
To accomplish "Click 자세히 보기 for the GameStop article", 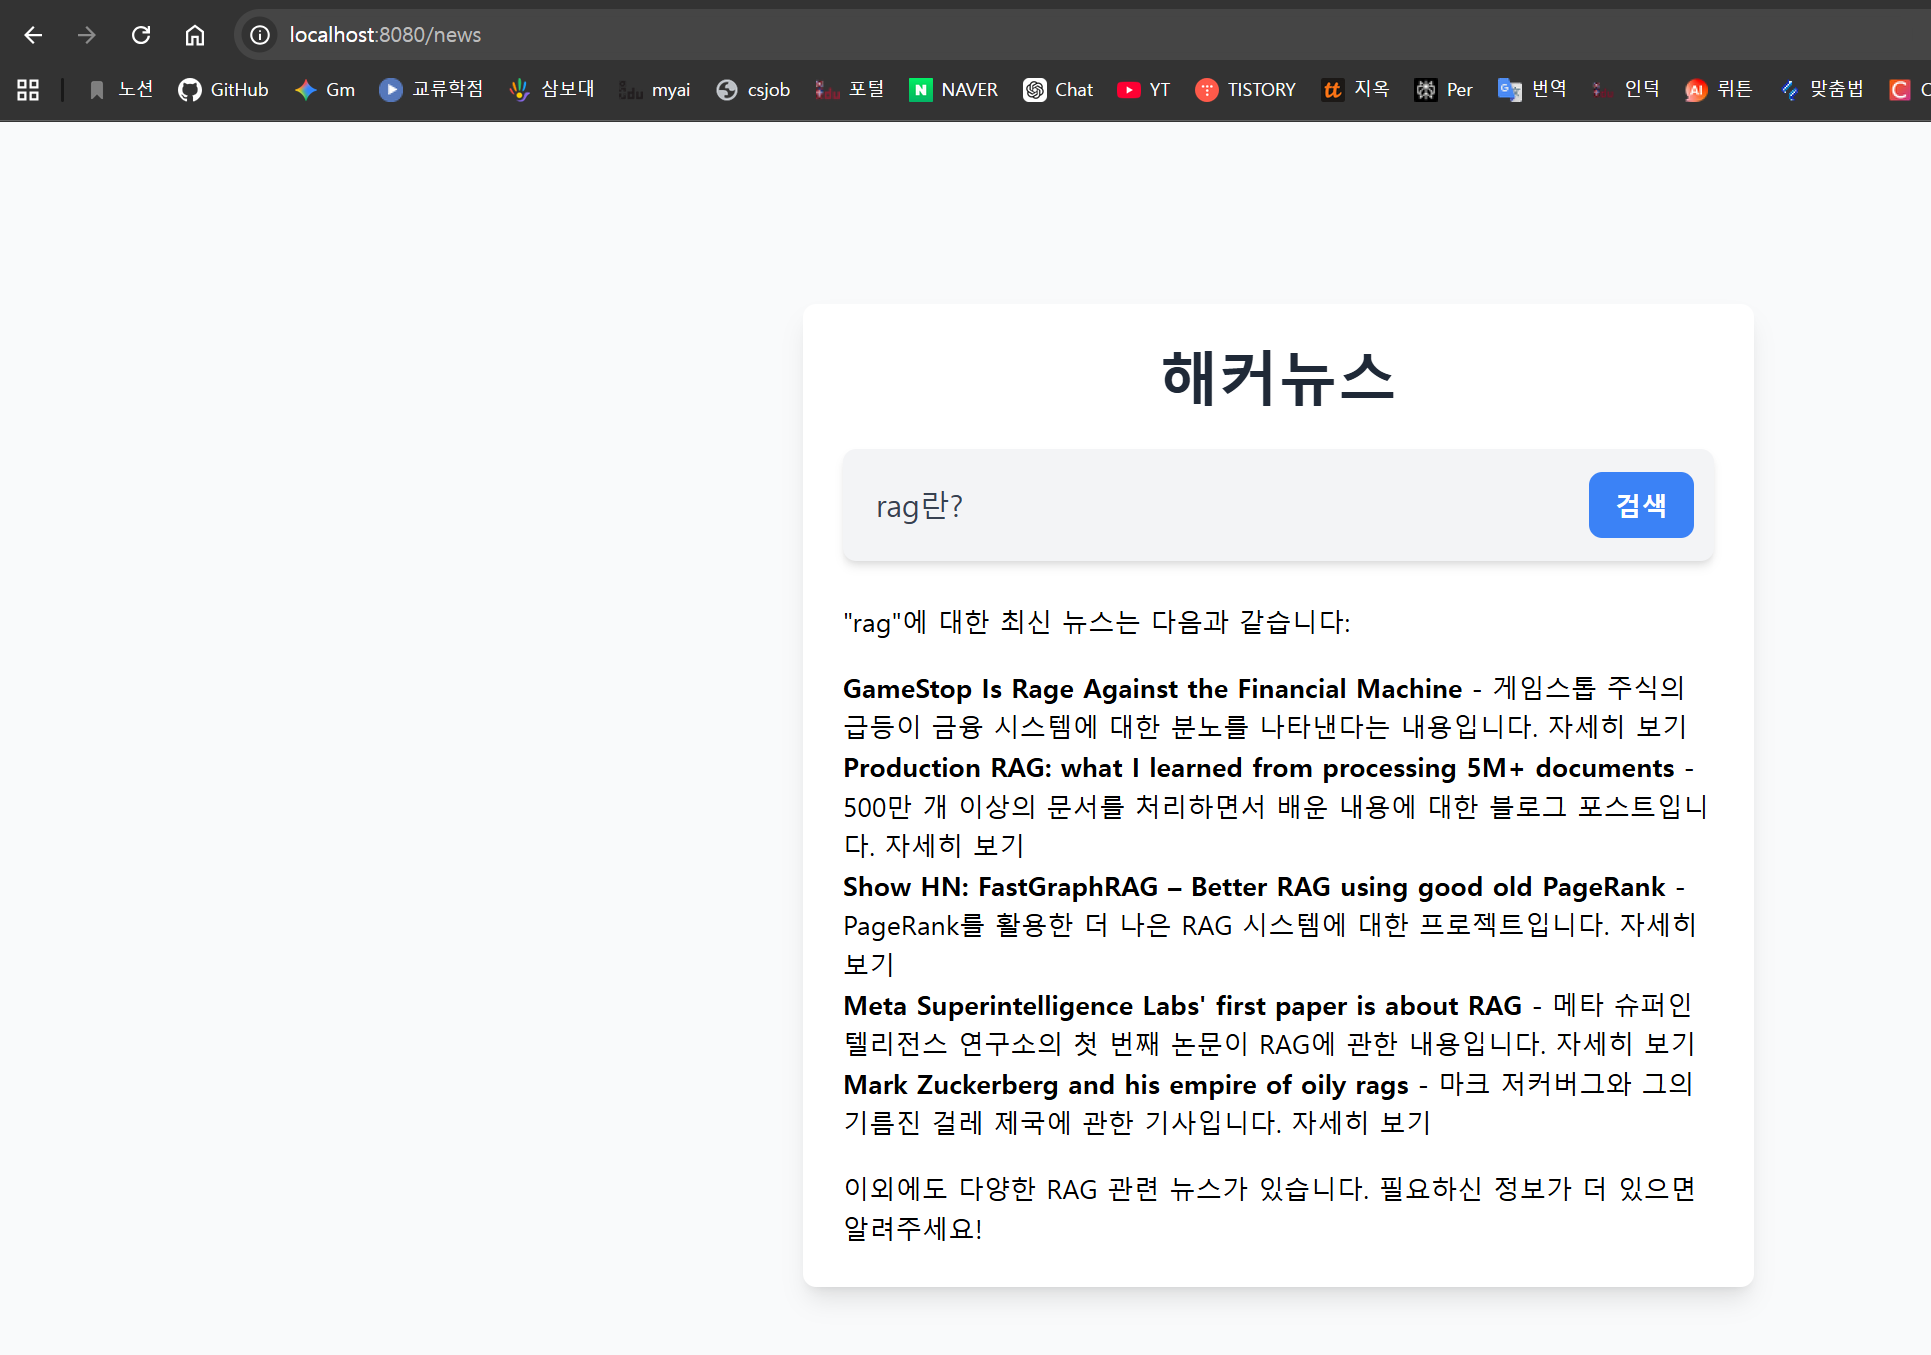I will tap(1618, 727).
